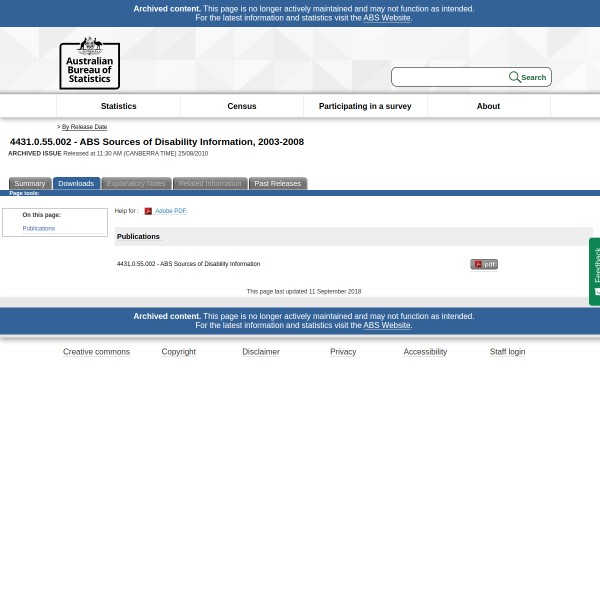Open Participating in a survey menu
600x600 pixels.
pyautogui.click(x=364, y=106)
